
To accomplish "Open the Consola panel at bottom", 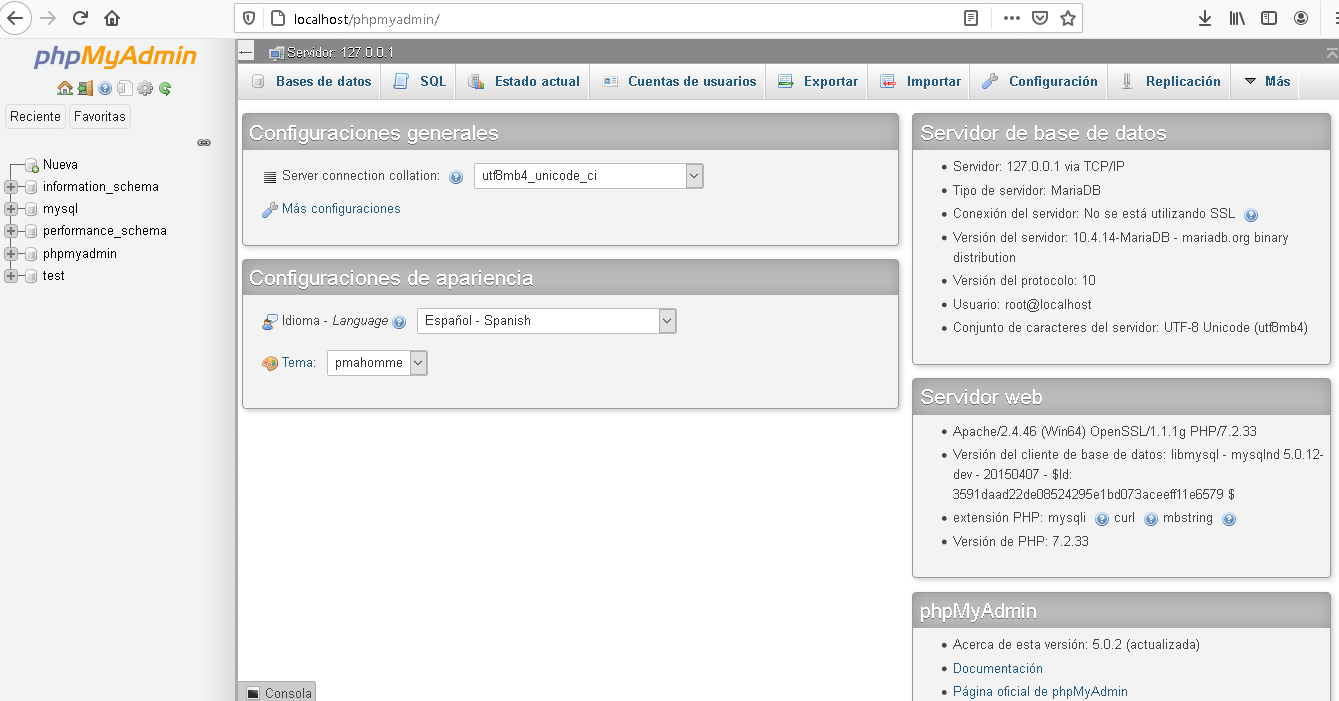I will (x=277, y=691).
